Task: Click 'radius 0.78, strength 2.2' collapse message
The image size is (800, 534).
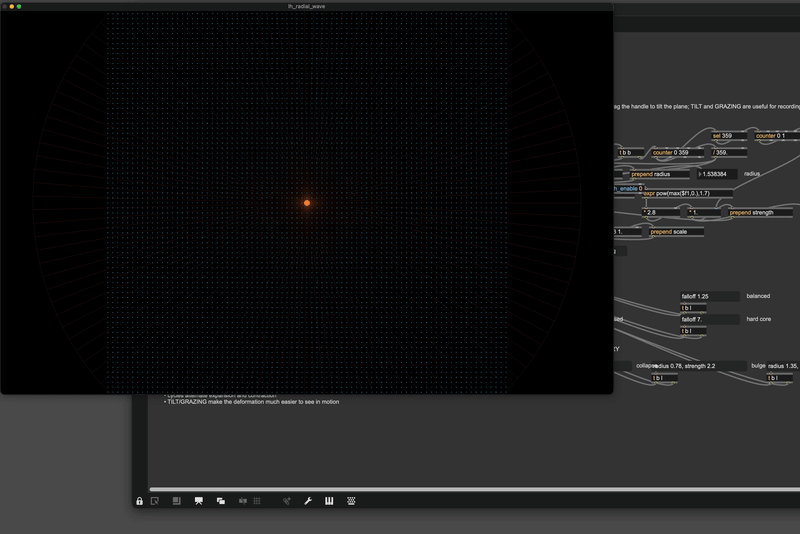Action: pyautogui.click(x=699, y=366)
